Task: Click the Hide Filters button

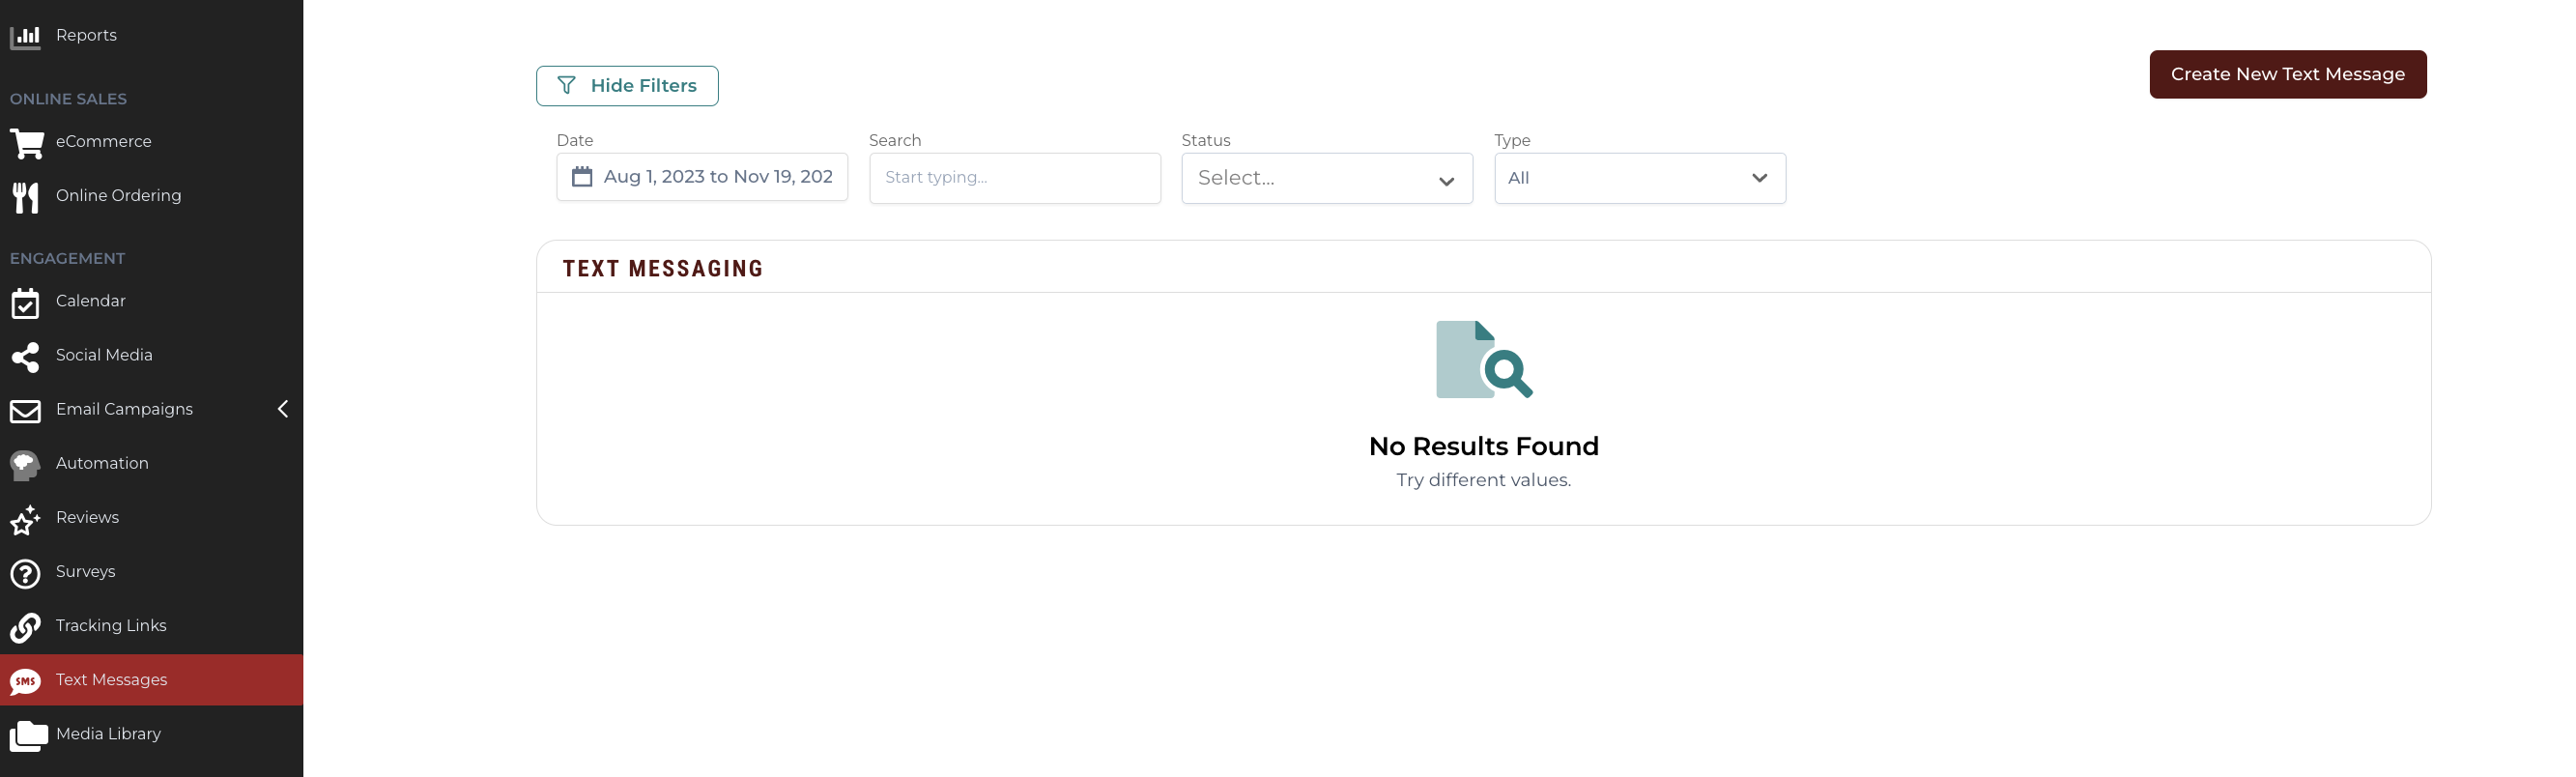Action: 627,86
